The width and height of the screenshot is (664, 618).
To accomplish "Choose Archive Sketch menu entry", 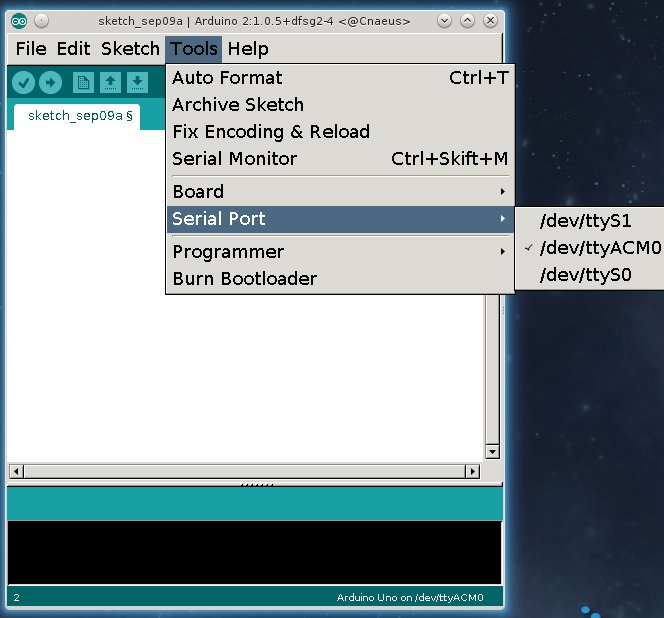I will pyautogui.click(x=340, y=105).
